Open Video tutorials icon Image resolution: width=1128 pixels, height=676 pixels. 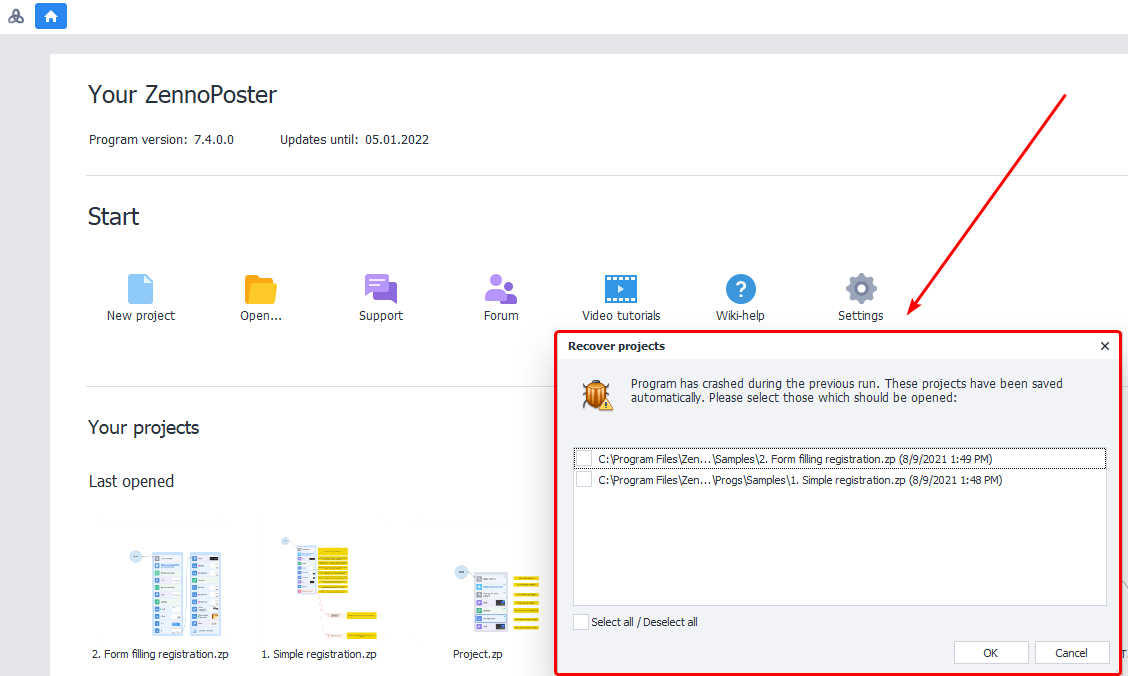click(x=621, y=289)
